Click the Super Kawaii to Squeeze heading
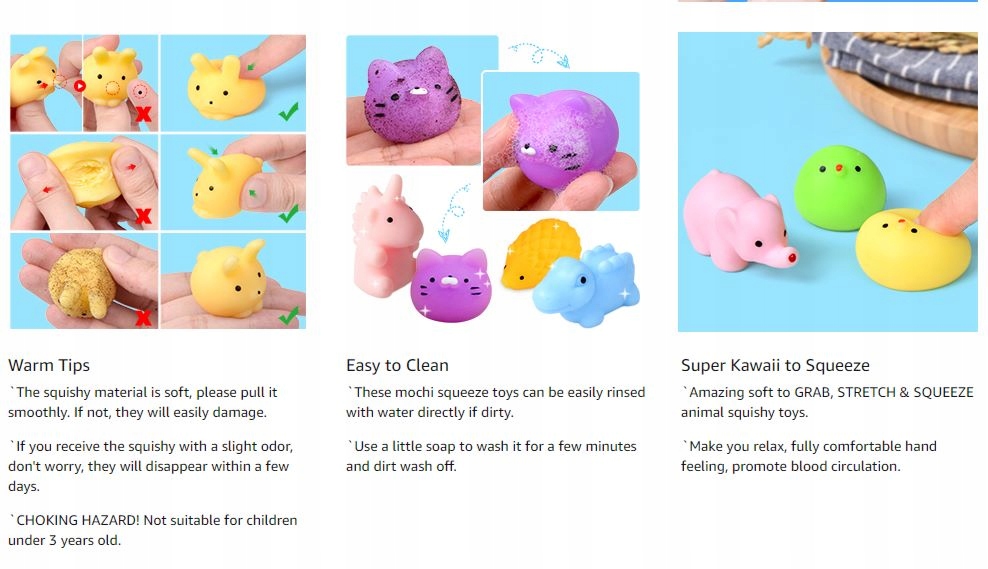This screenshot has height=569, width=988. [x=775, y=365]
